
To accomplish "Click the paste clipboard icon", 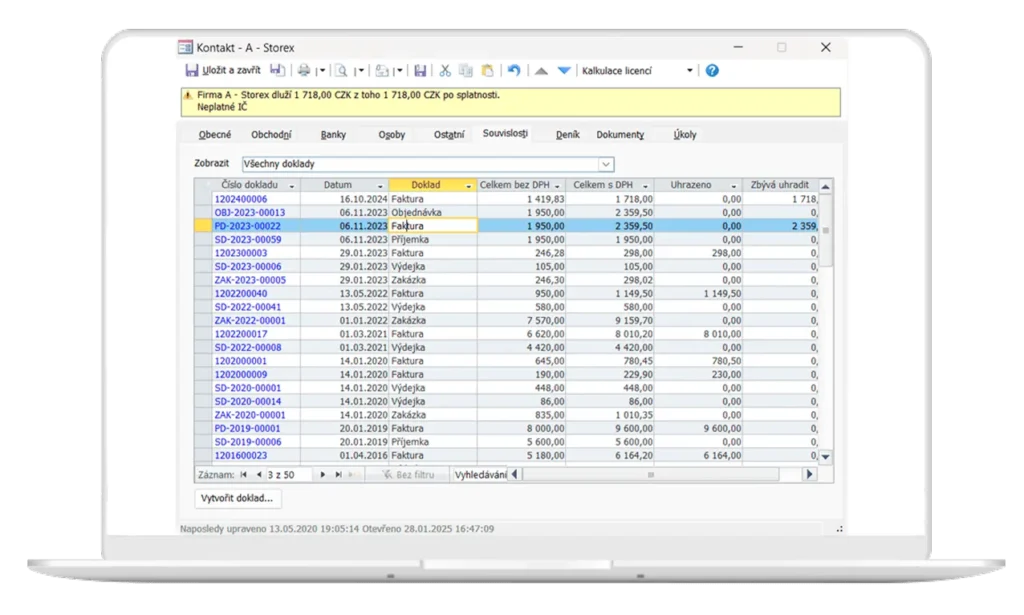I will click(487, 71).
